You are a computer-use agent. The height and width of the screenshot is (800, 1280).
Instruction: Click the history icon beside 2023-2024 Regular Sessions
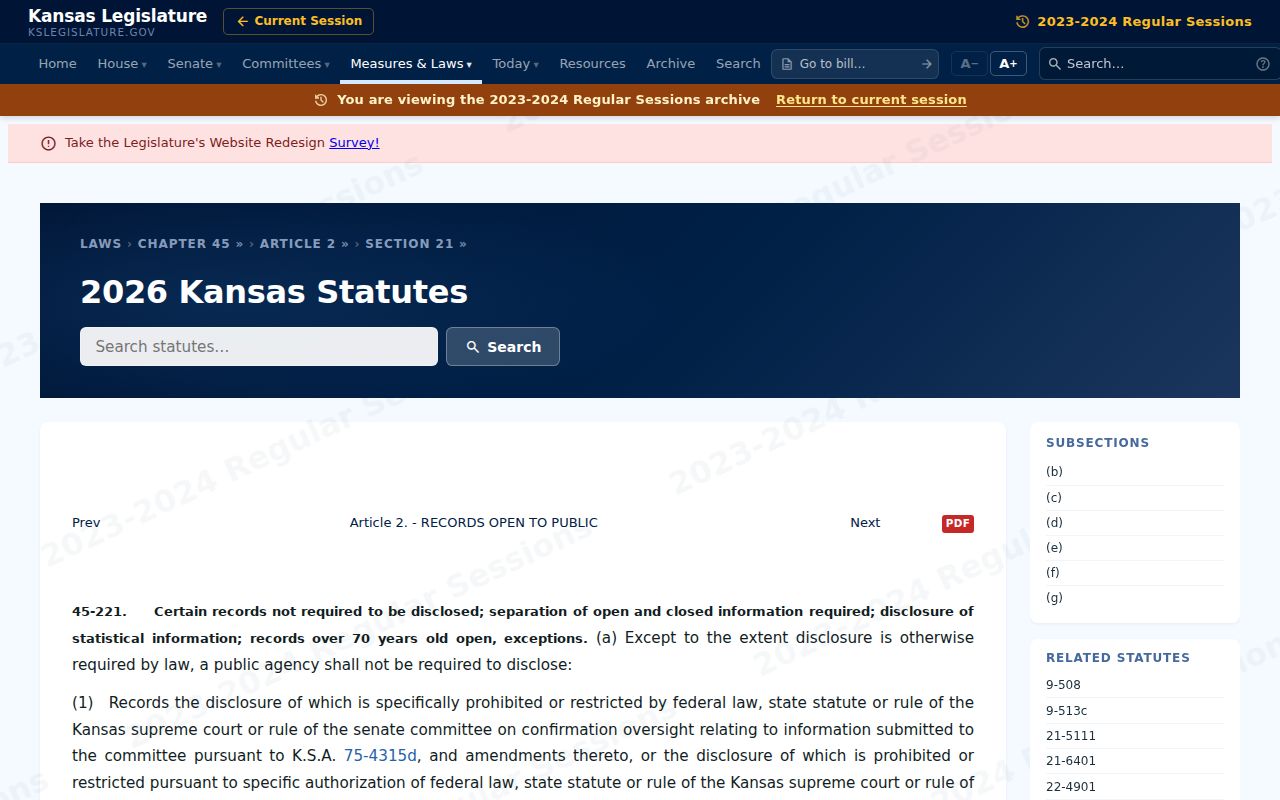tap(1022, 21)
